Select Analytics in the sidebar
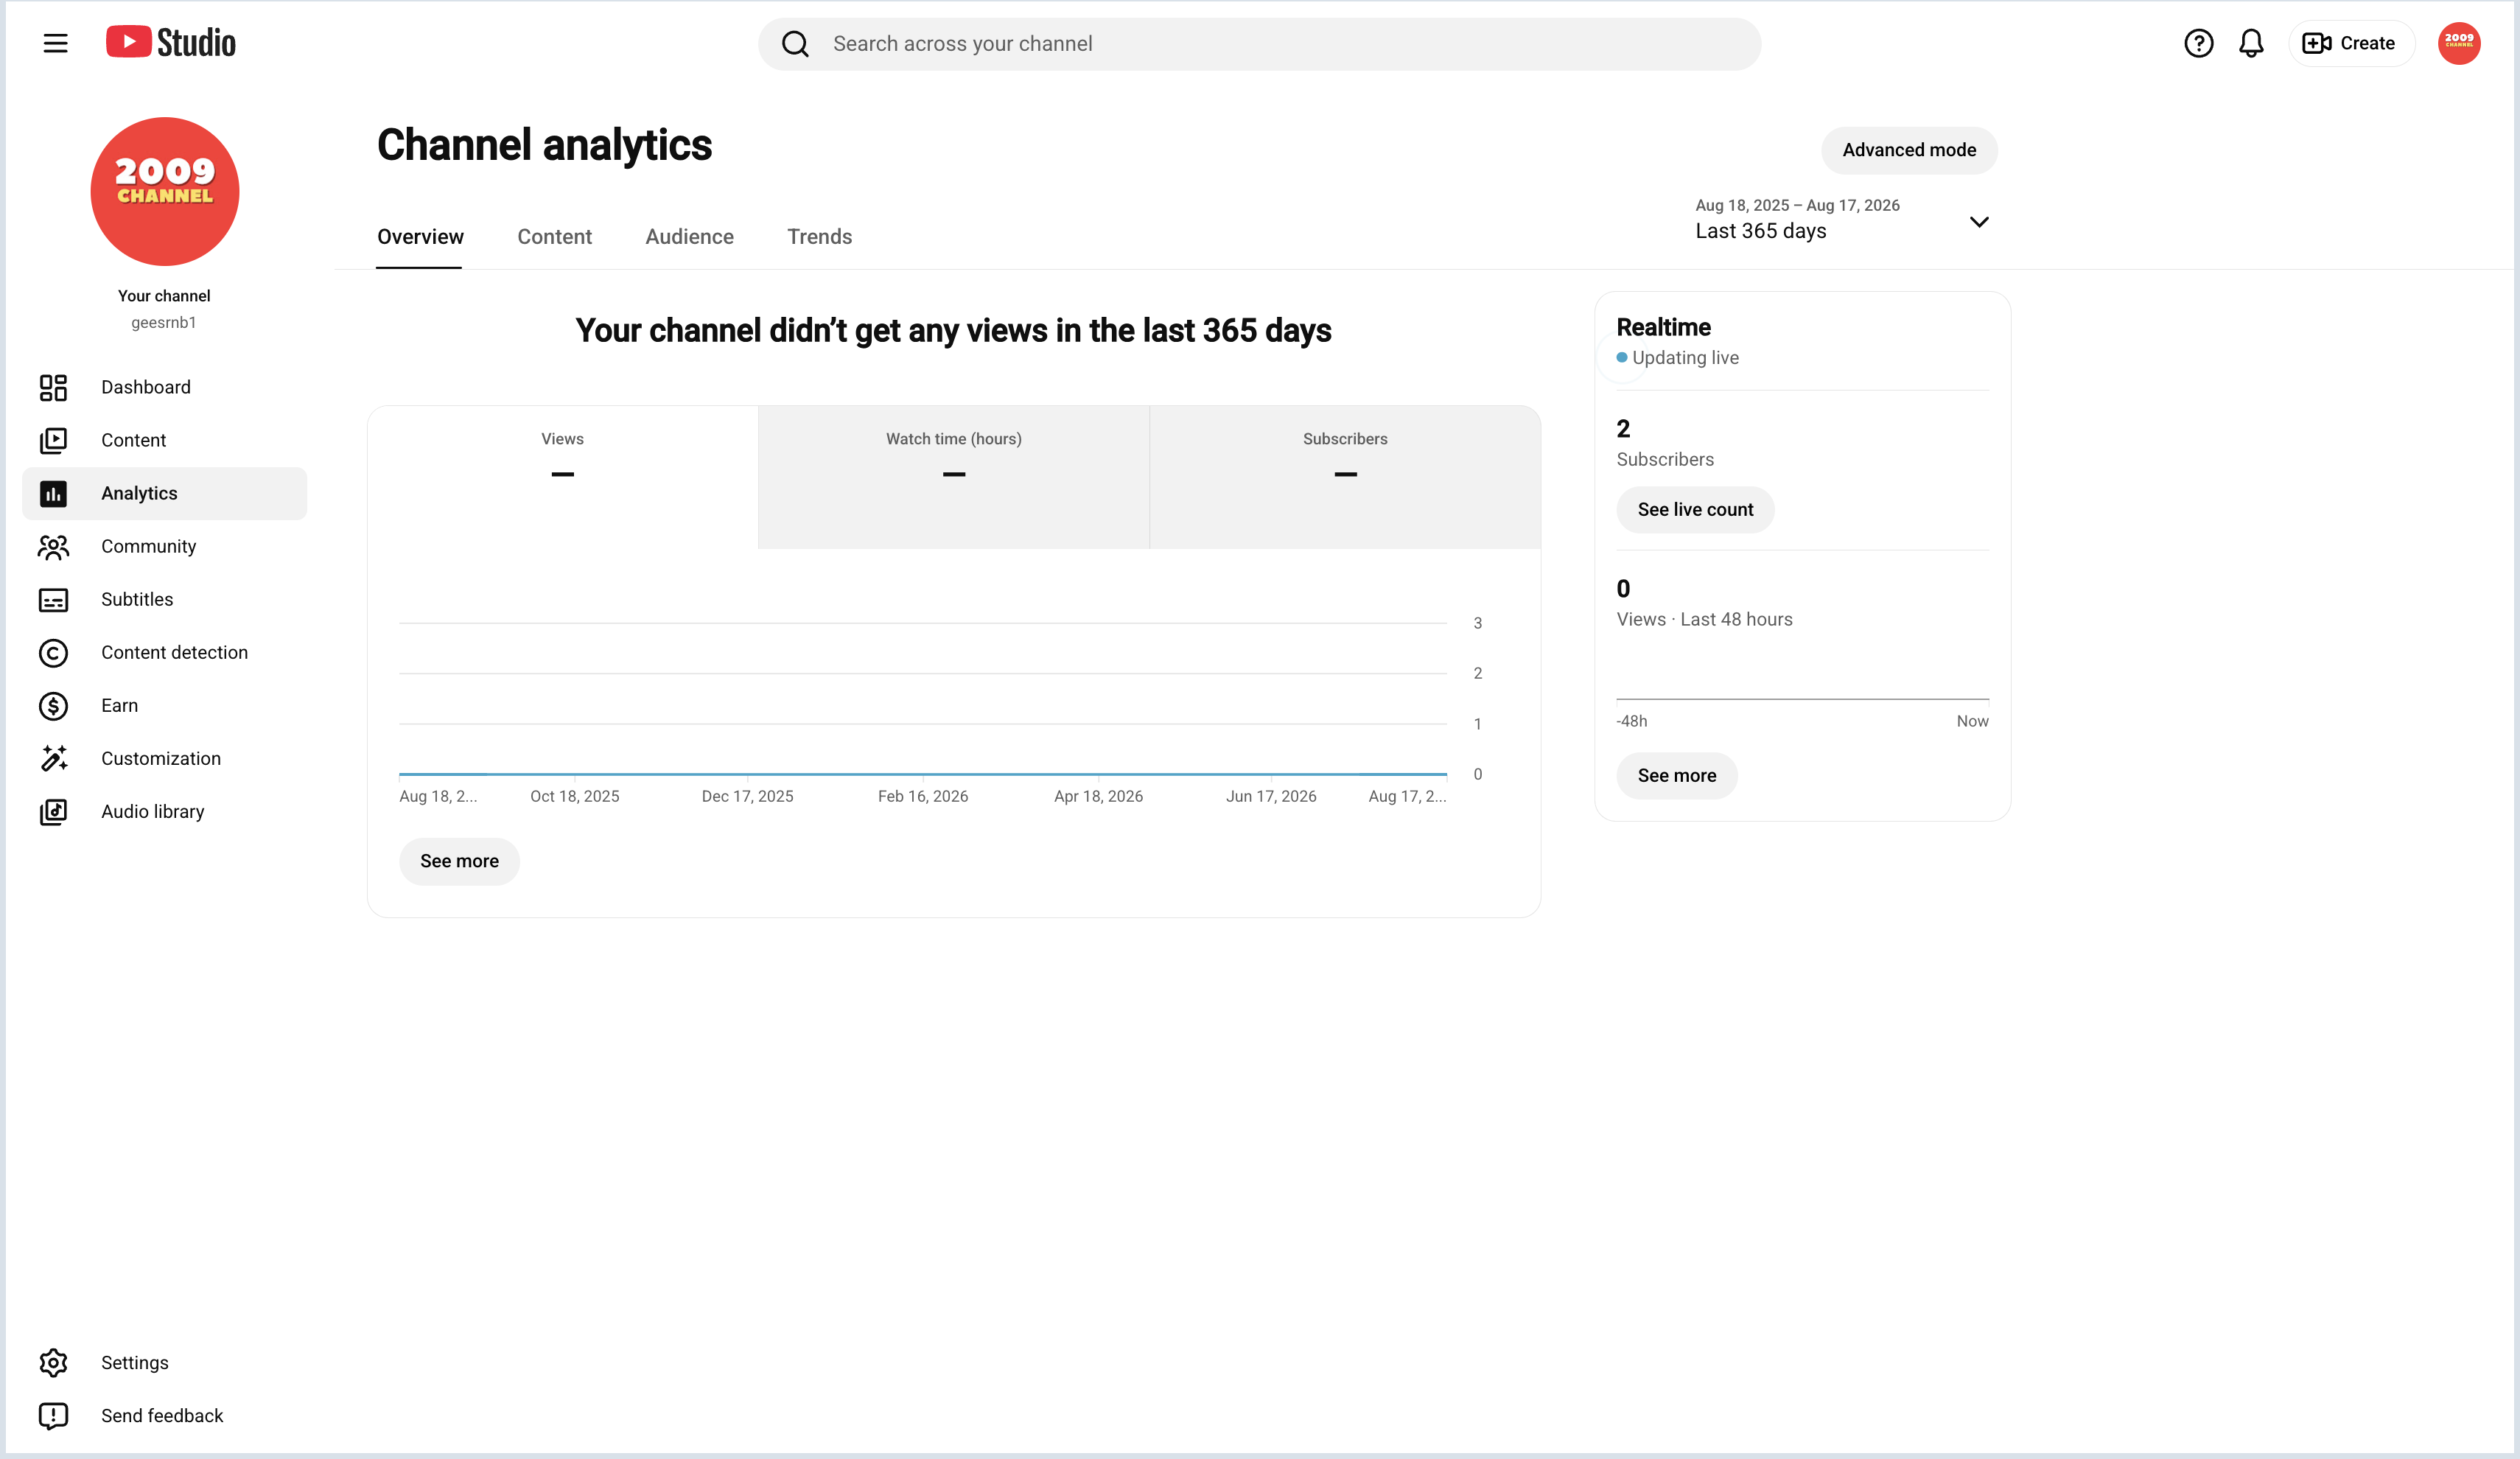Image resolution: width=2520 pixels, height=1459 pixels. tap(164, 493)
